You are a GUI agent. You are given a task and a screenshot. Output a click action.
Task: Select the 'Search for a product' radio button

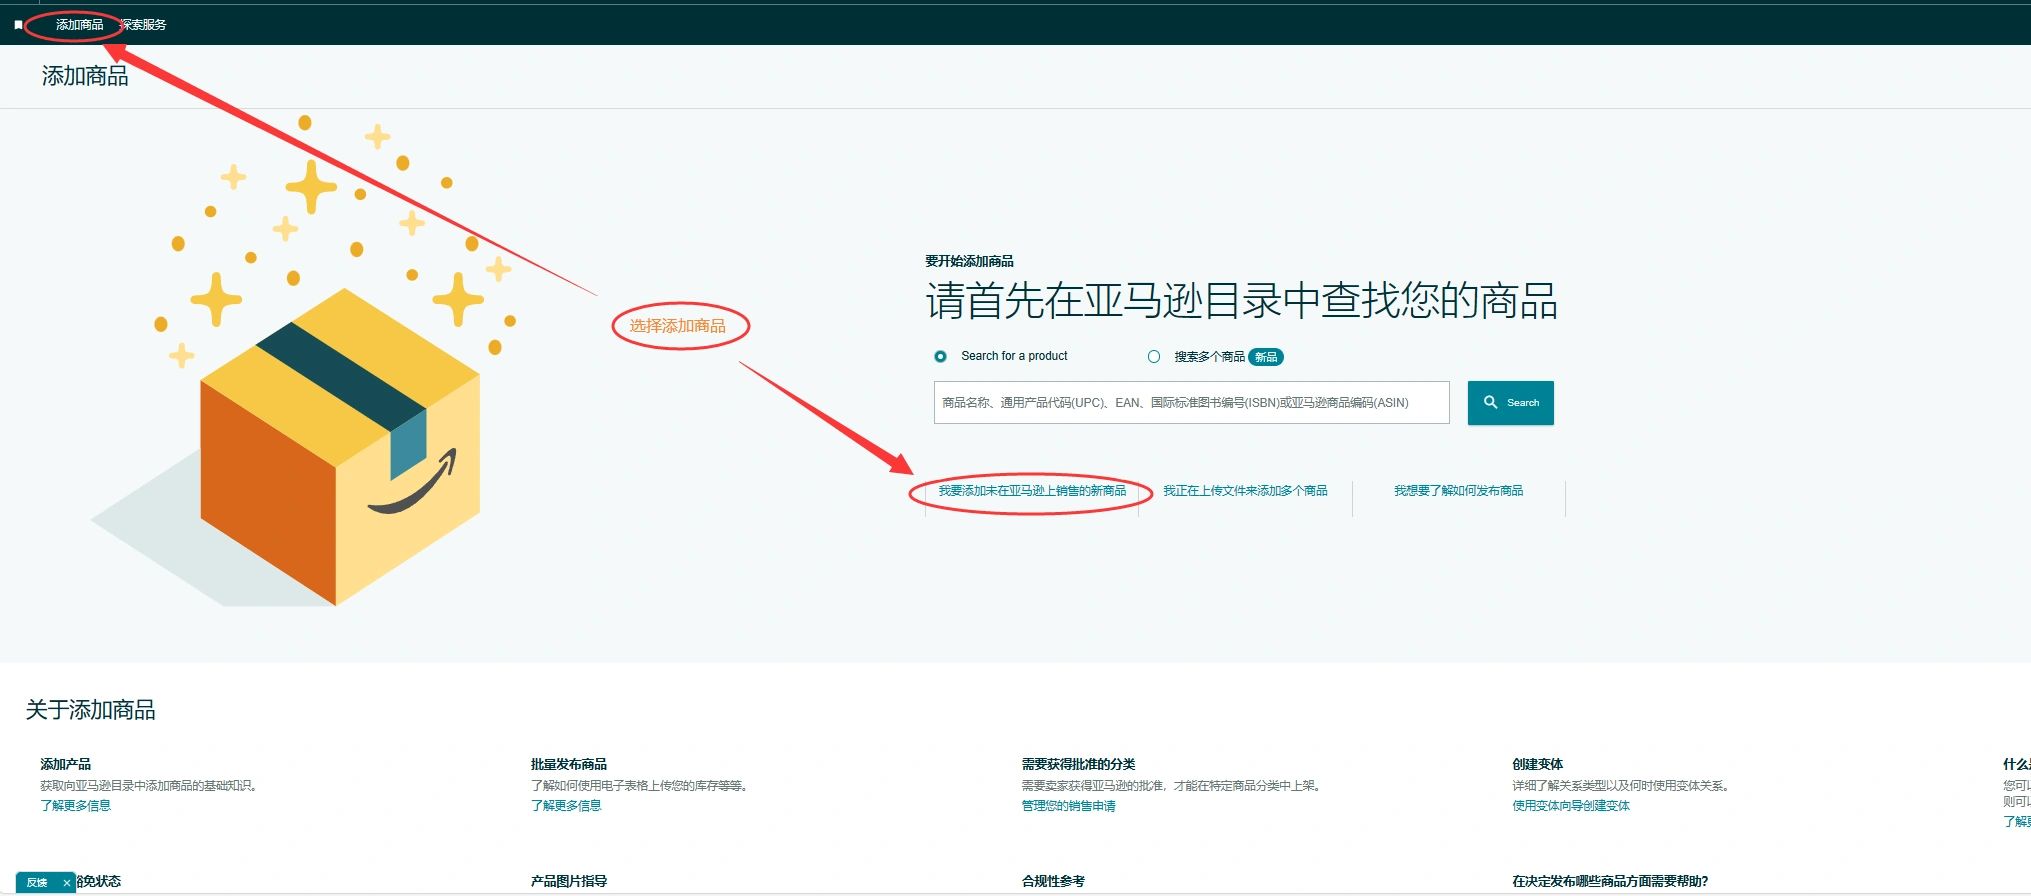940,356
